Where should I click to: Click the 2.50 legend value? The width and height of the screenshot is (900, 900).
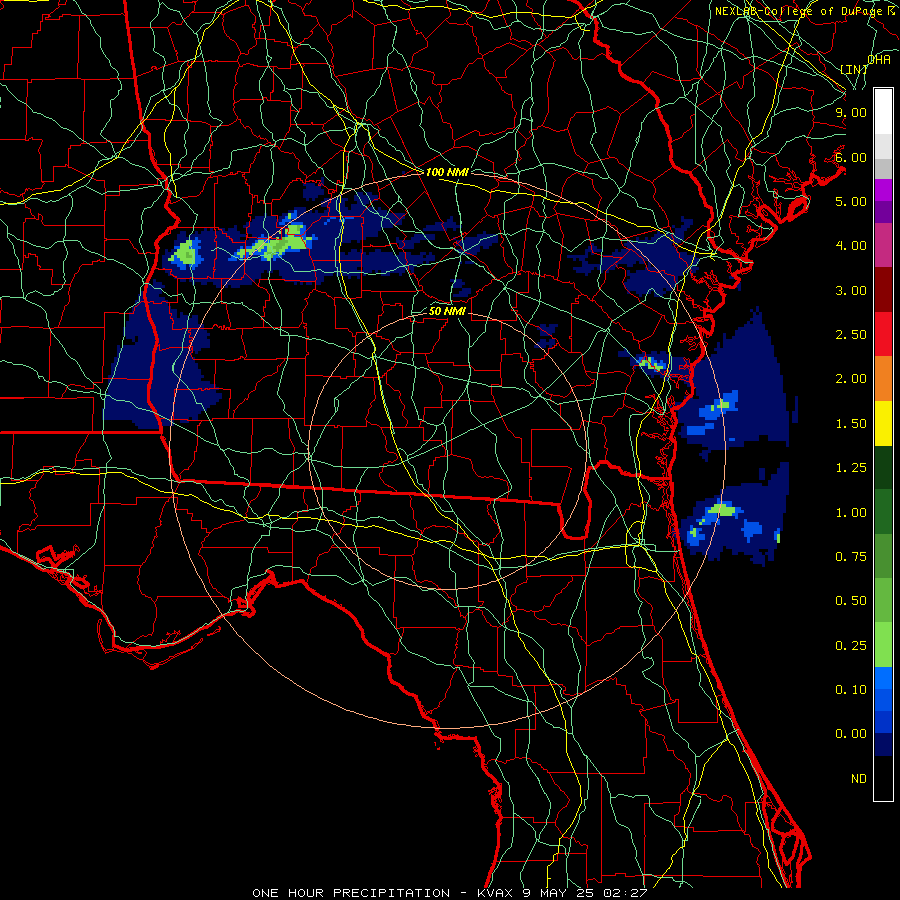pyautogui.click(x=851, y=335)
